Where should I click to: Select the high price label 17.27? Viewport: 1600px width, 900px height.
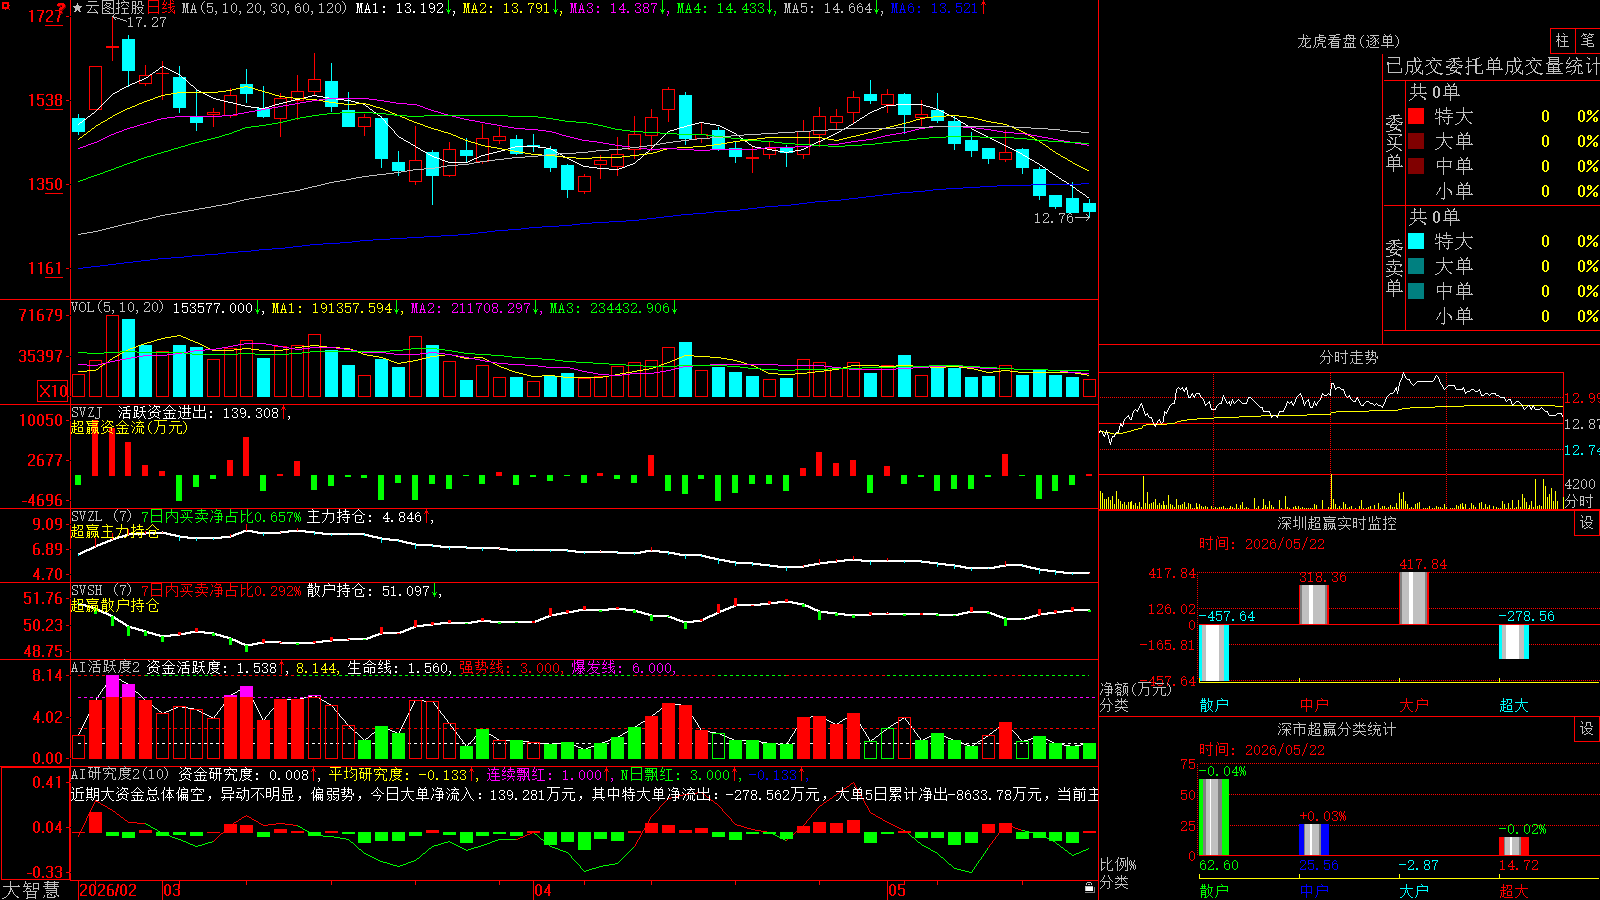pyautogui.click(x=147, y=22)
